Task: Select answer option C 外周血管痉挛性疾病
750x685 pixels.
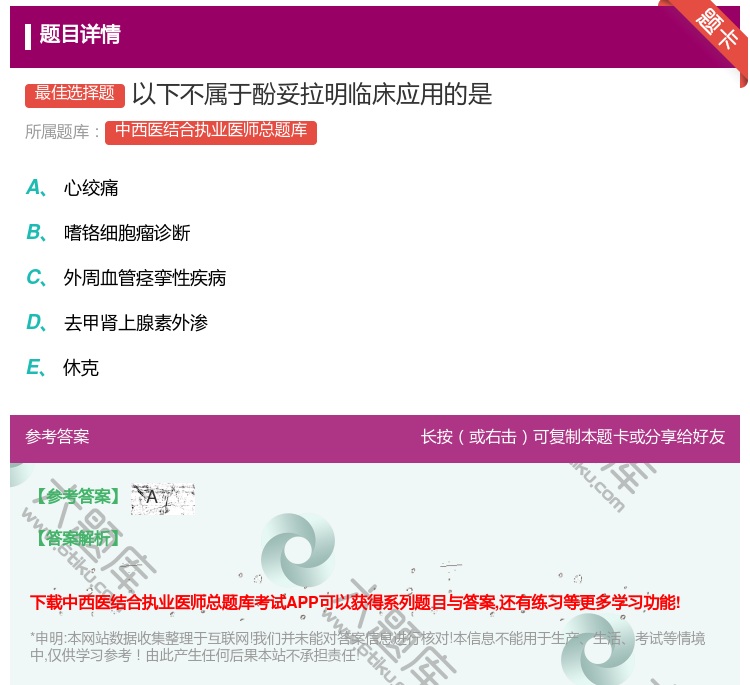Action: (126, 278)
